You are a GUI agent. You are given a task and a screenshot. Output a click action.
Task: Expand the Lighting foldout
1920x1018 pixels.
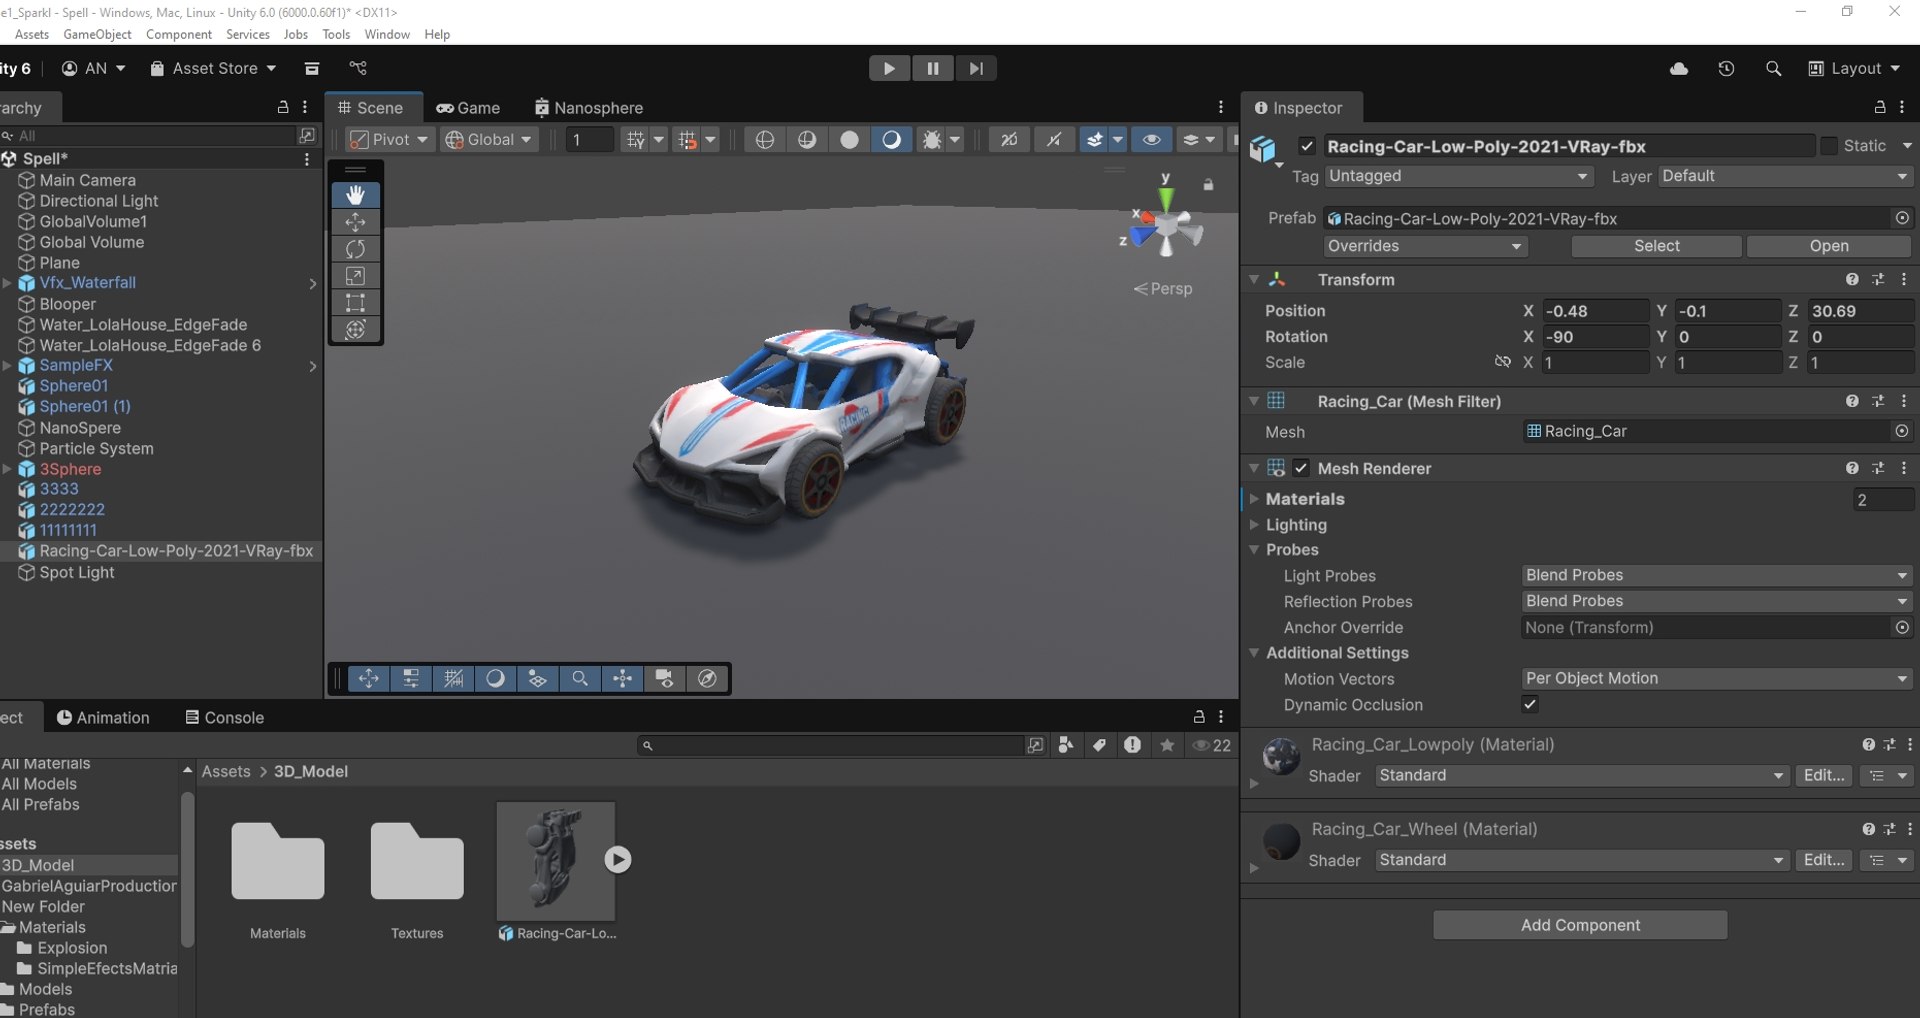[x=1254, y=524]
